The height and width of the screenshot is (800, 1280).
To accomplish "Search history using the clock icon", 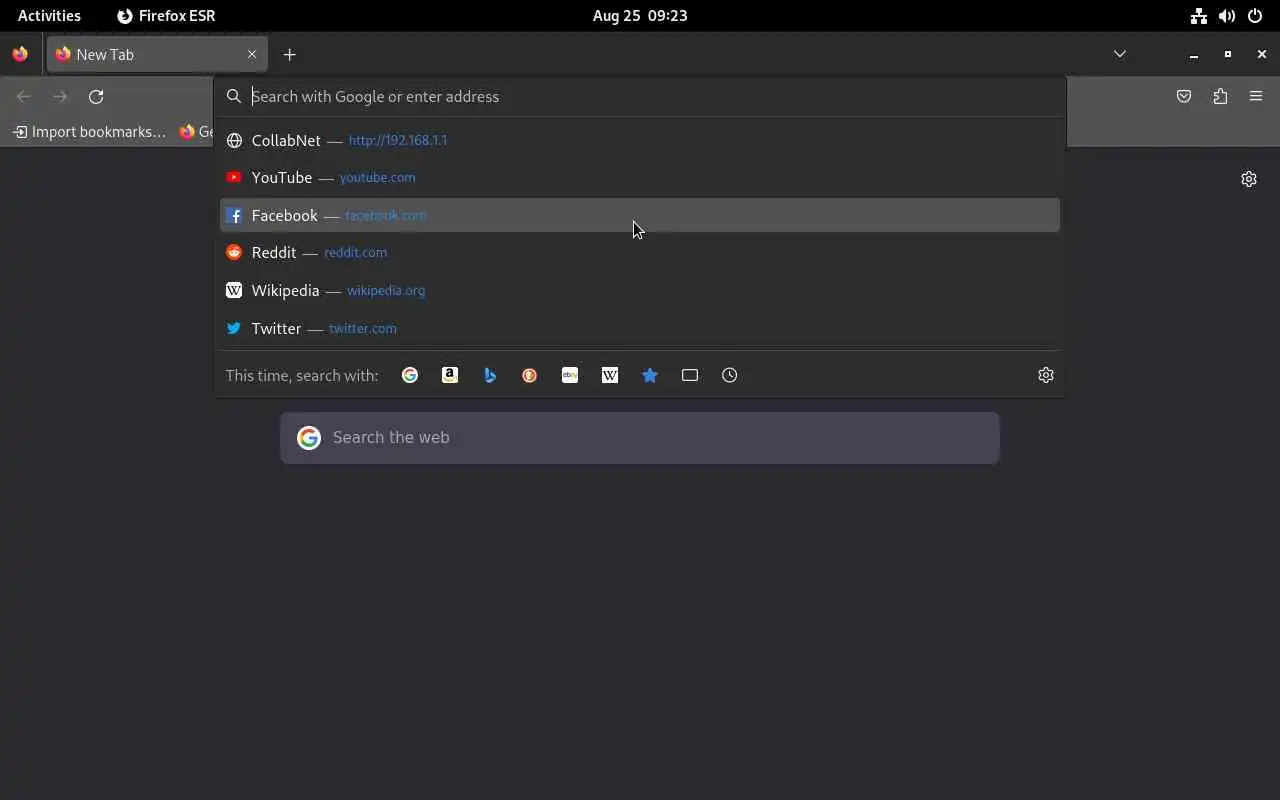I will 730,375.
